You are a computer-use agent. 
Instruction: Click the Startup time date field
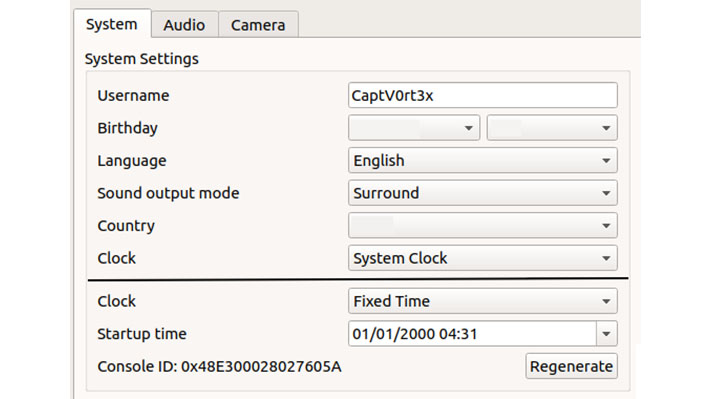click(472, 334)
